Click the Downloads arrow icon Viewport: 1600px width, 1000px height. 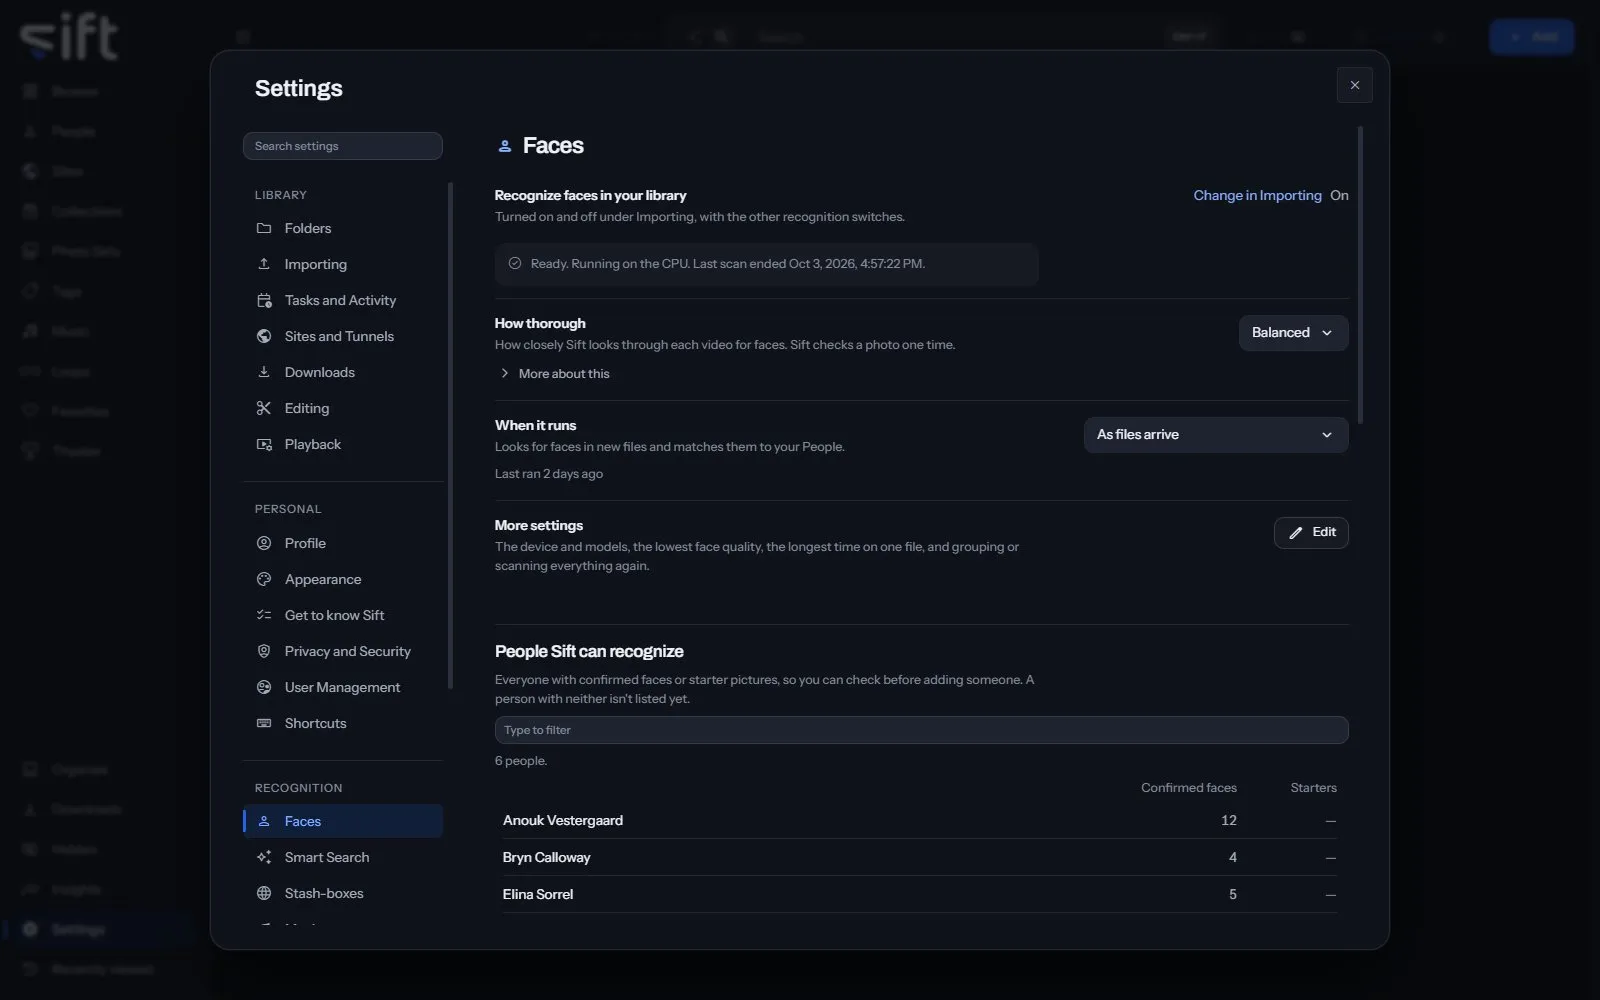264,372
